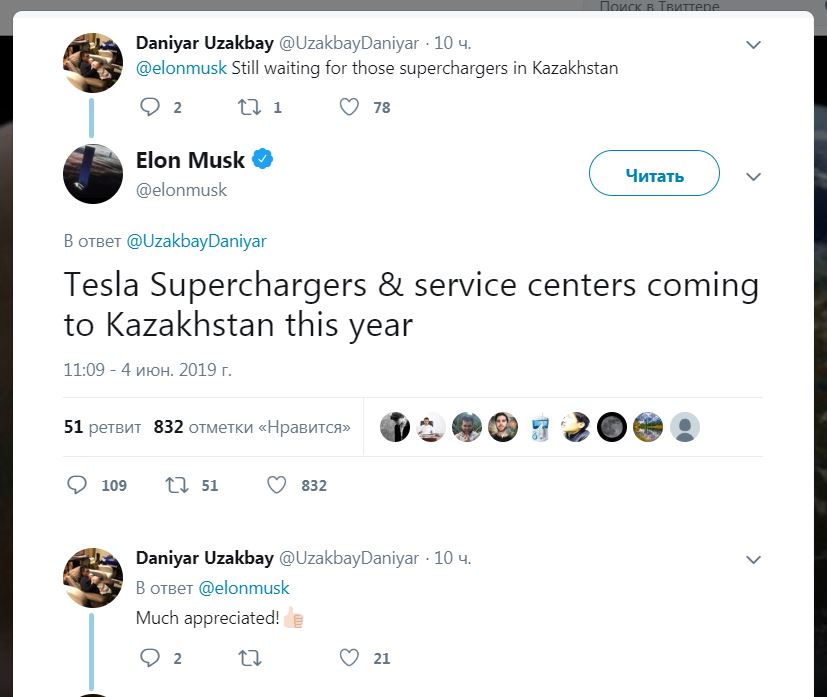Like the "Much appreciated!" tweet
This screenshot has width=827, height=697.
(x=349, y=658)
